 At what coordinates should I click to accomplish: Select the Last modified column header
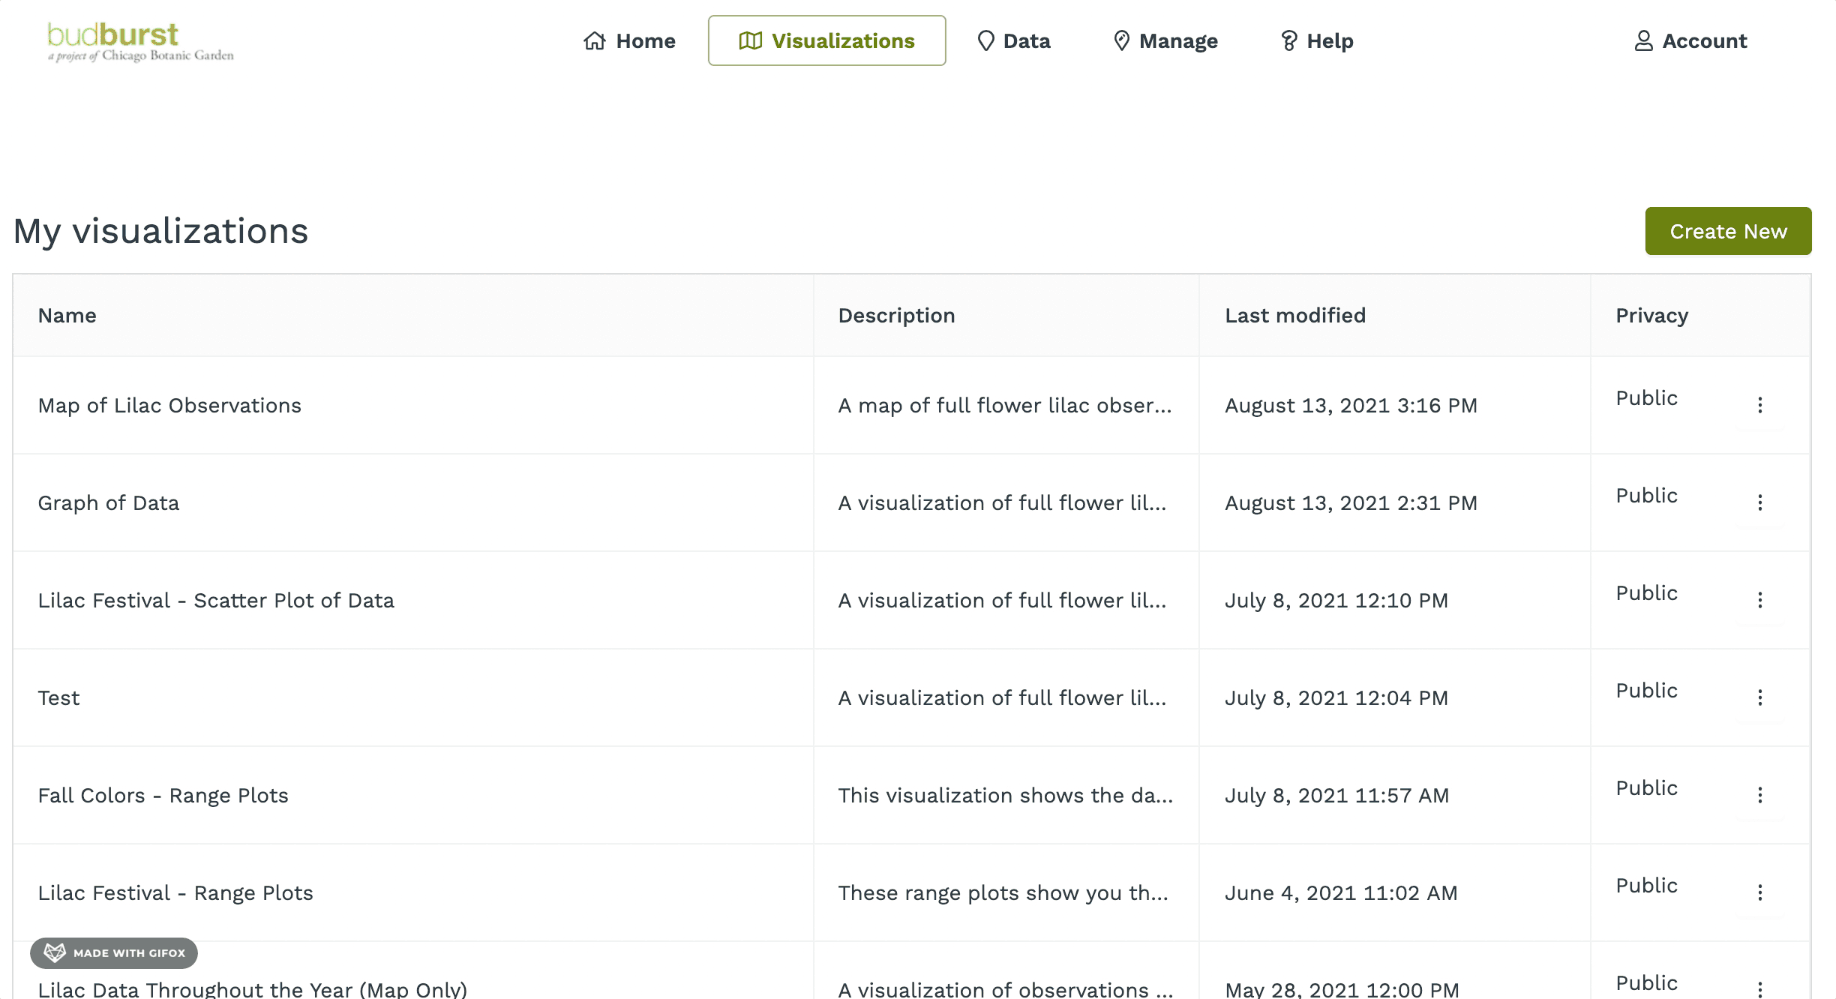point(1295,316)
